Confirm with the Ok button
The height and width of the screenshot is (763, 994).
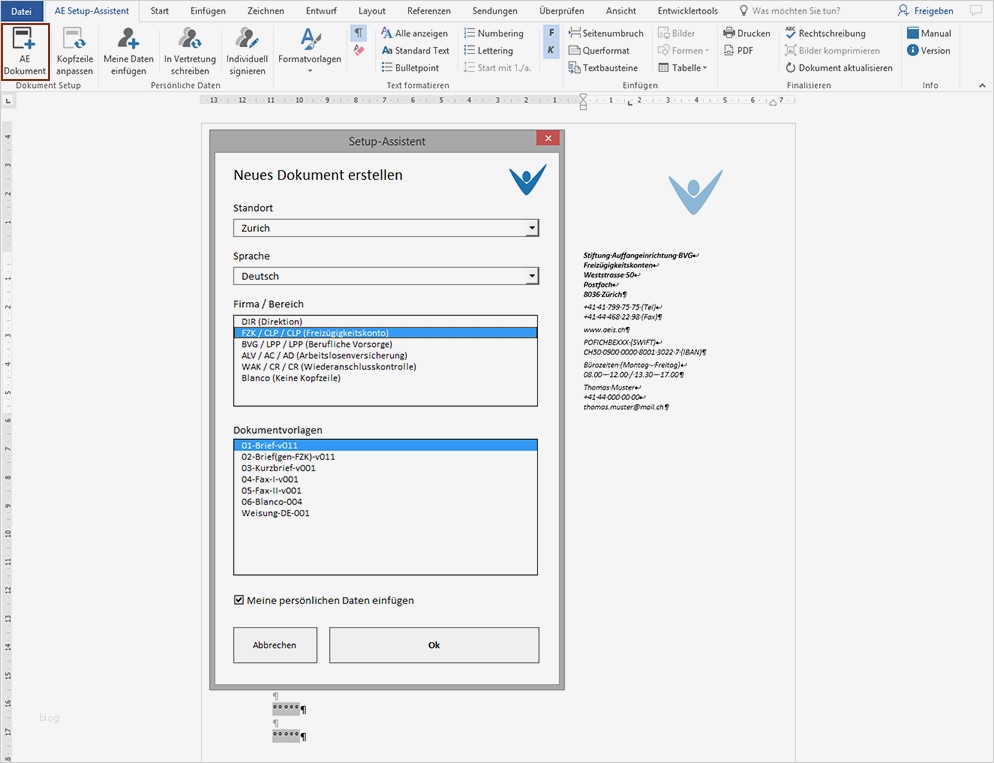(x=434, y=645)
